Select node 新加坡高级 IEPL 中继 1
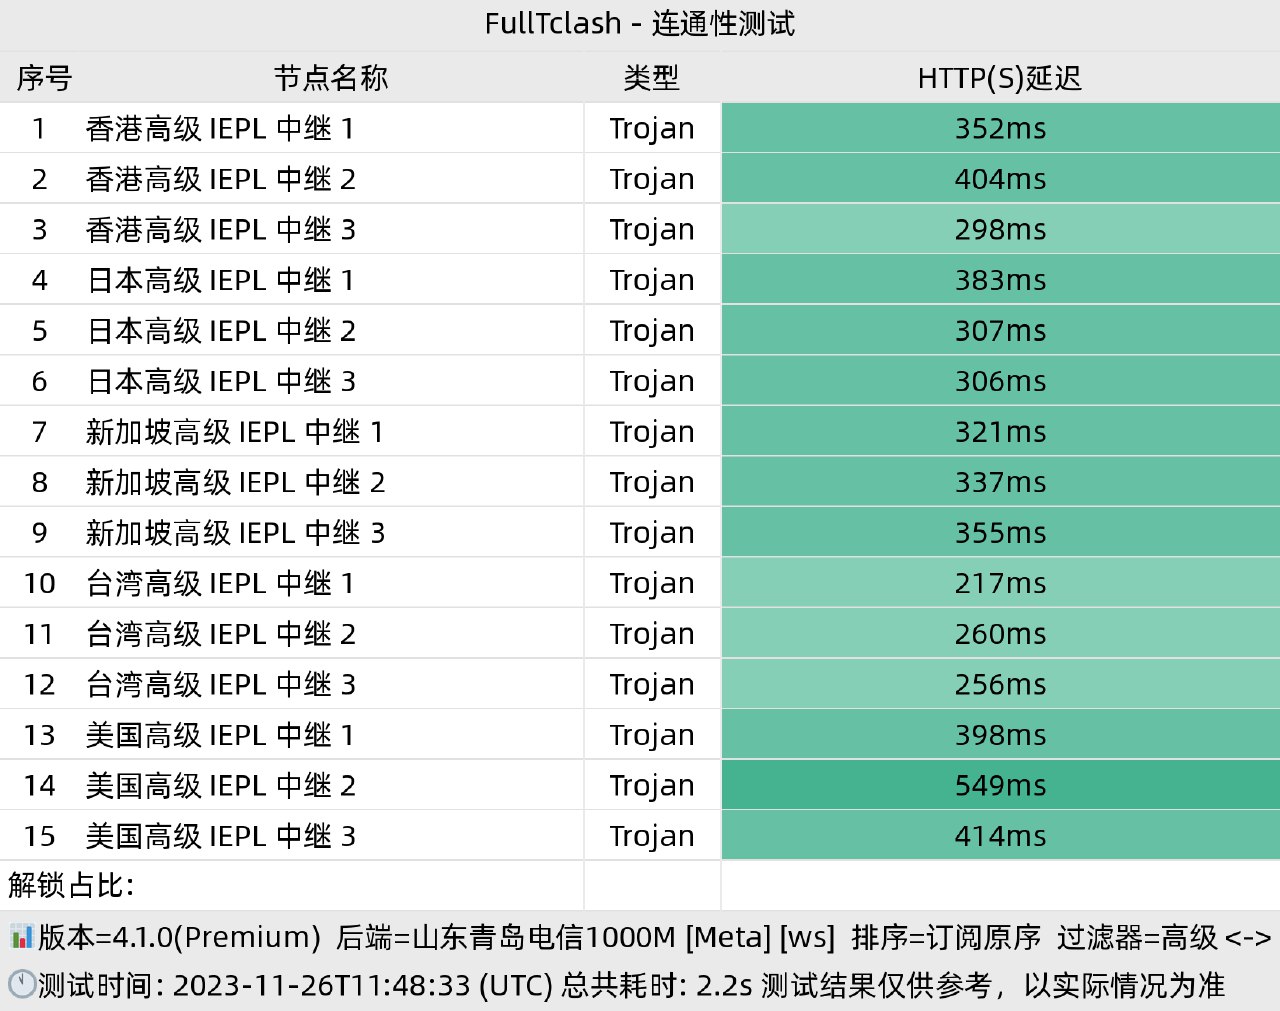The image size is (1280, 1011). coord(235,431)
